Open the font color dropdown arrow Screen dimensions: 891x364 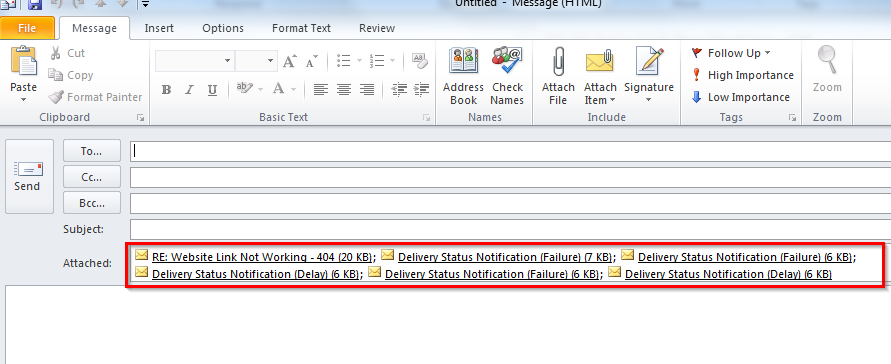point(293,90)
